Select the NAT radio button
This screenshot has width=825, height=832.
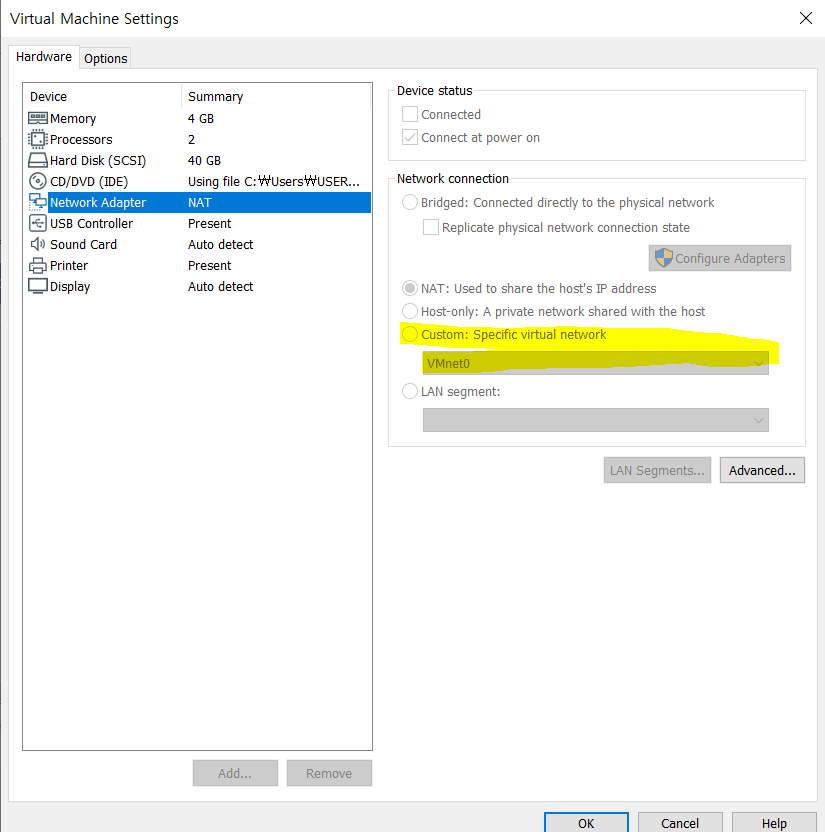click(x=410, y=288)
